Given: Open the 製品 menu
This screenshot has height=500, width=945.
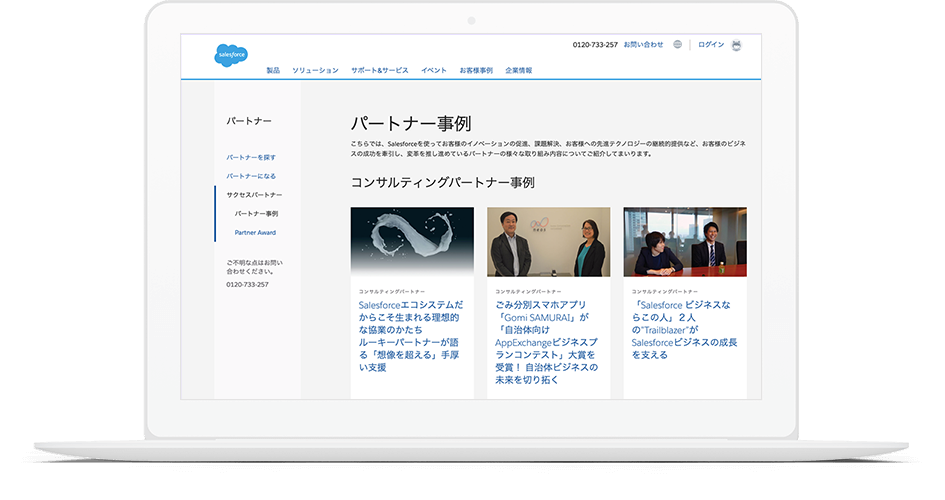Looking at the screenshot, I should click(273, 70).
